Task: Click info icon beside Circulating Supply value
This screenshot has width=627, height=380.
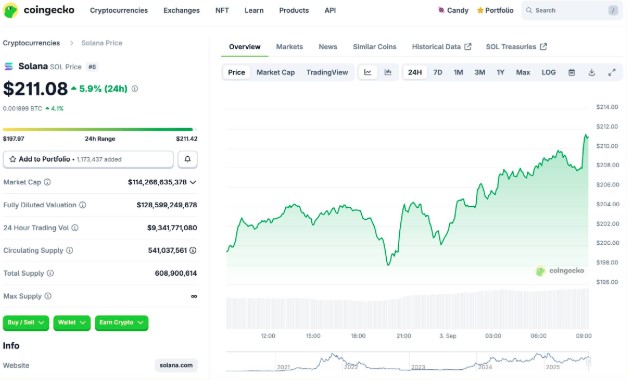Action: click(193, 250)
